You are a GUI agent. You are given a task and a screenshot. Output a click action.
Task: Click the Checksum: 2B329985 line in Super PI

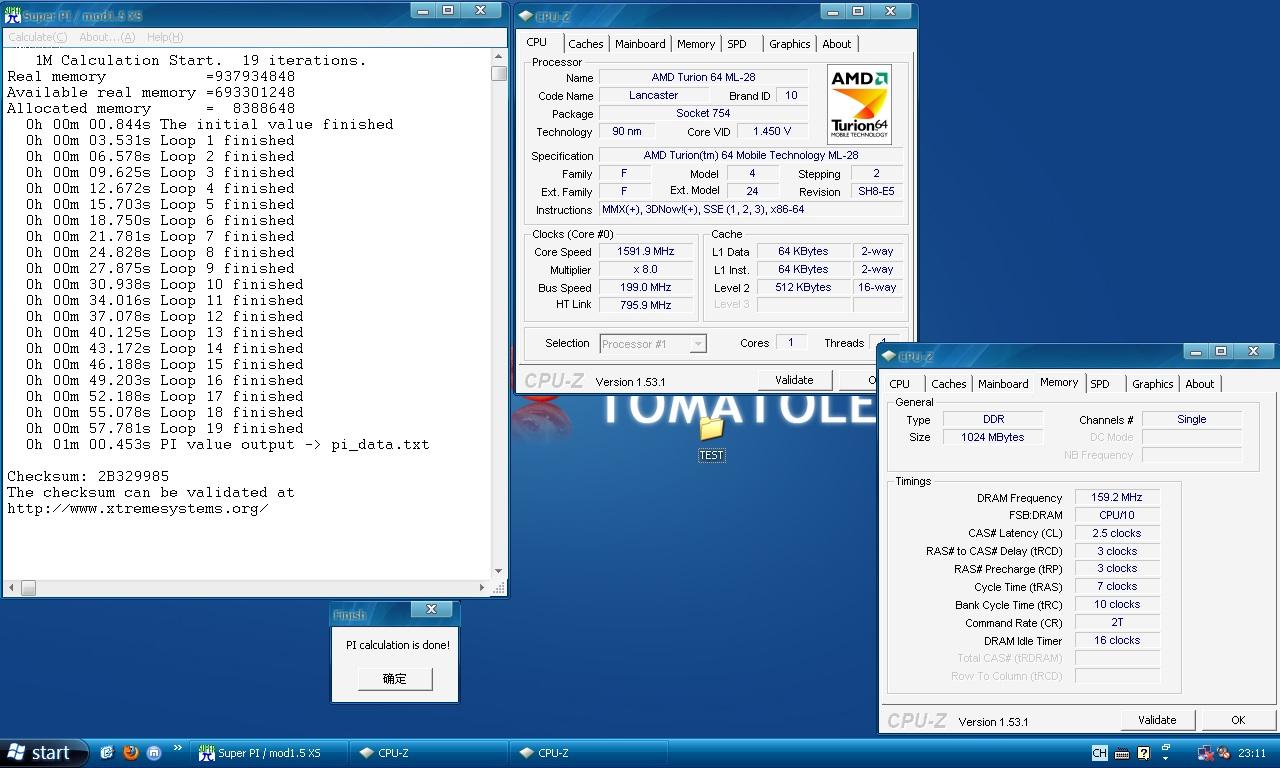88,476
